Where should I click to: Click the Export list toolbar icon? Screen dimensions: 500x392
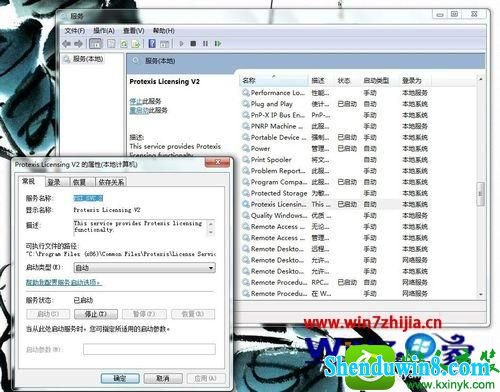coord(136,44)
